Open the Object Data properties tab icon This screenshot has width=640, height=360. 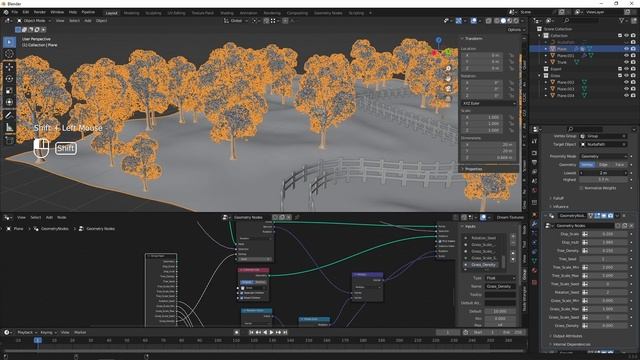click(x=534, y=261)
